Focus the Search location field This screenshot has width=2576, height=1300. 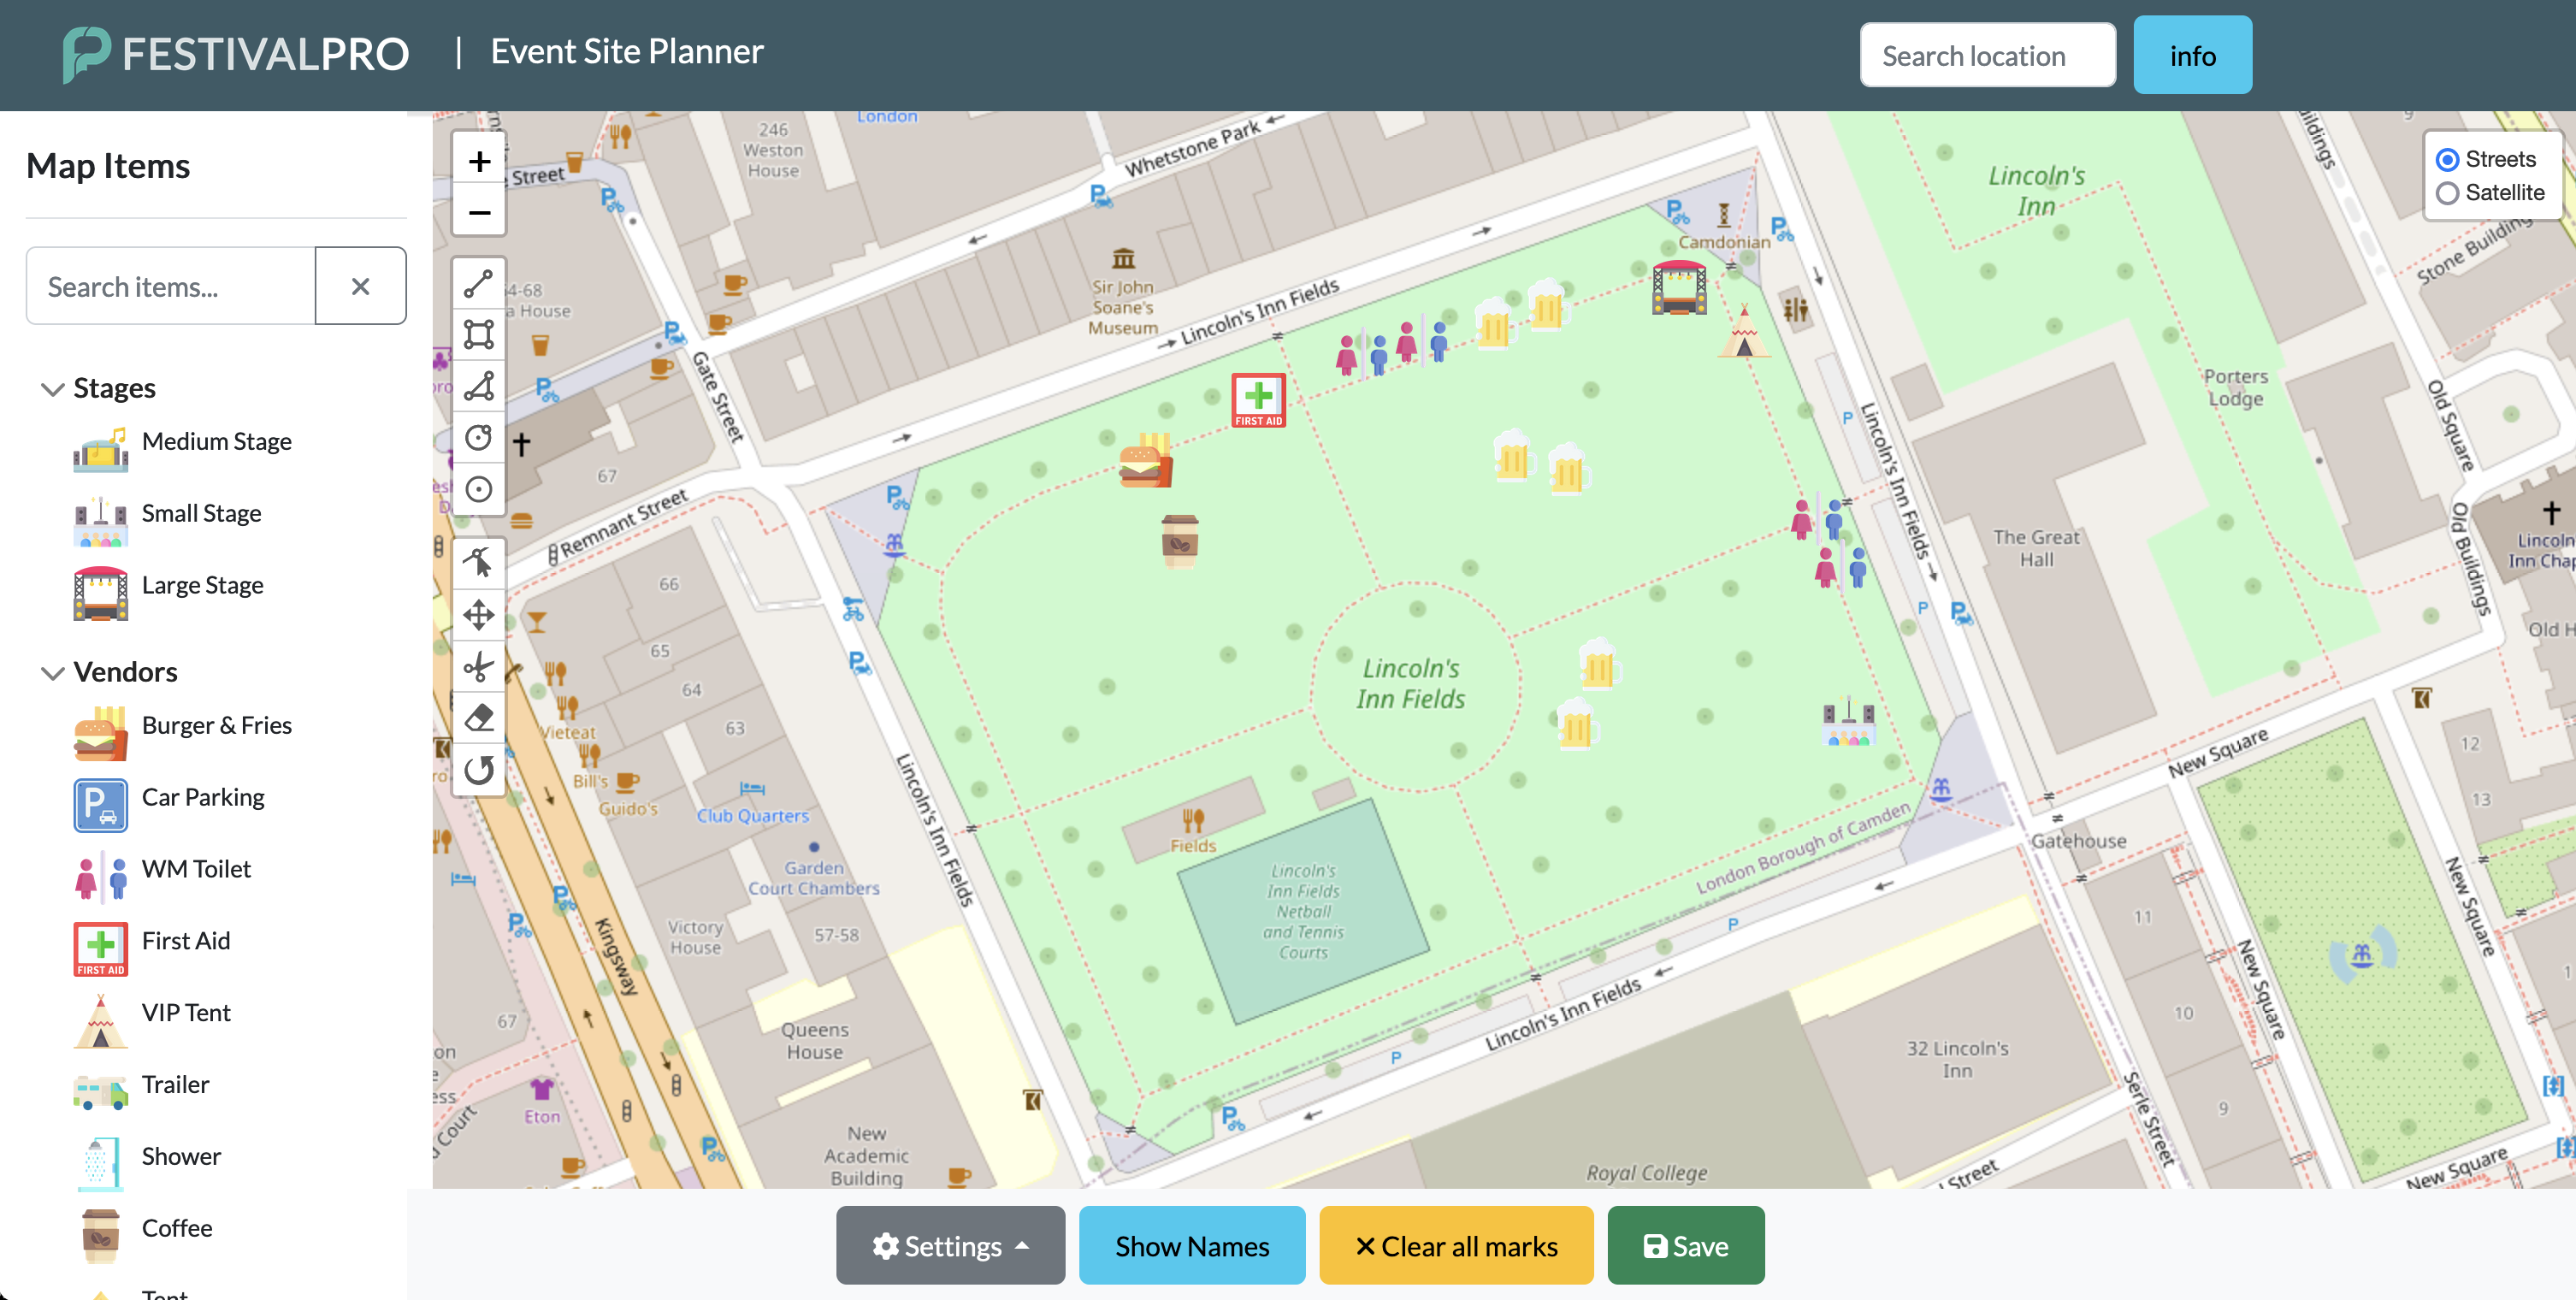(x=1986, y=56)
